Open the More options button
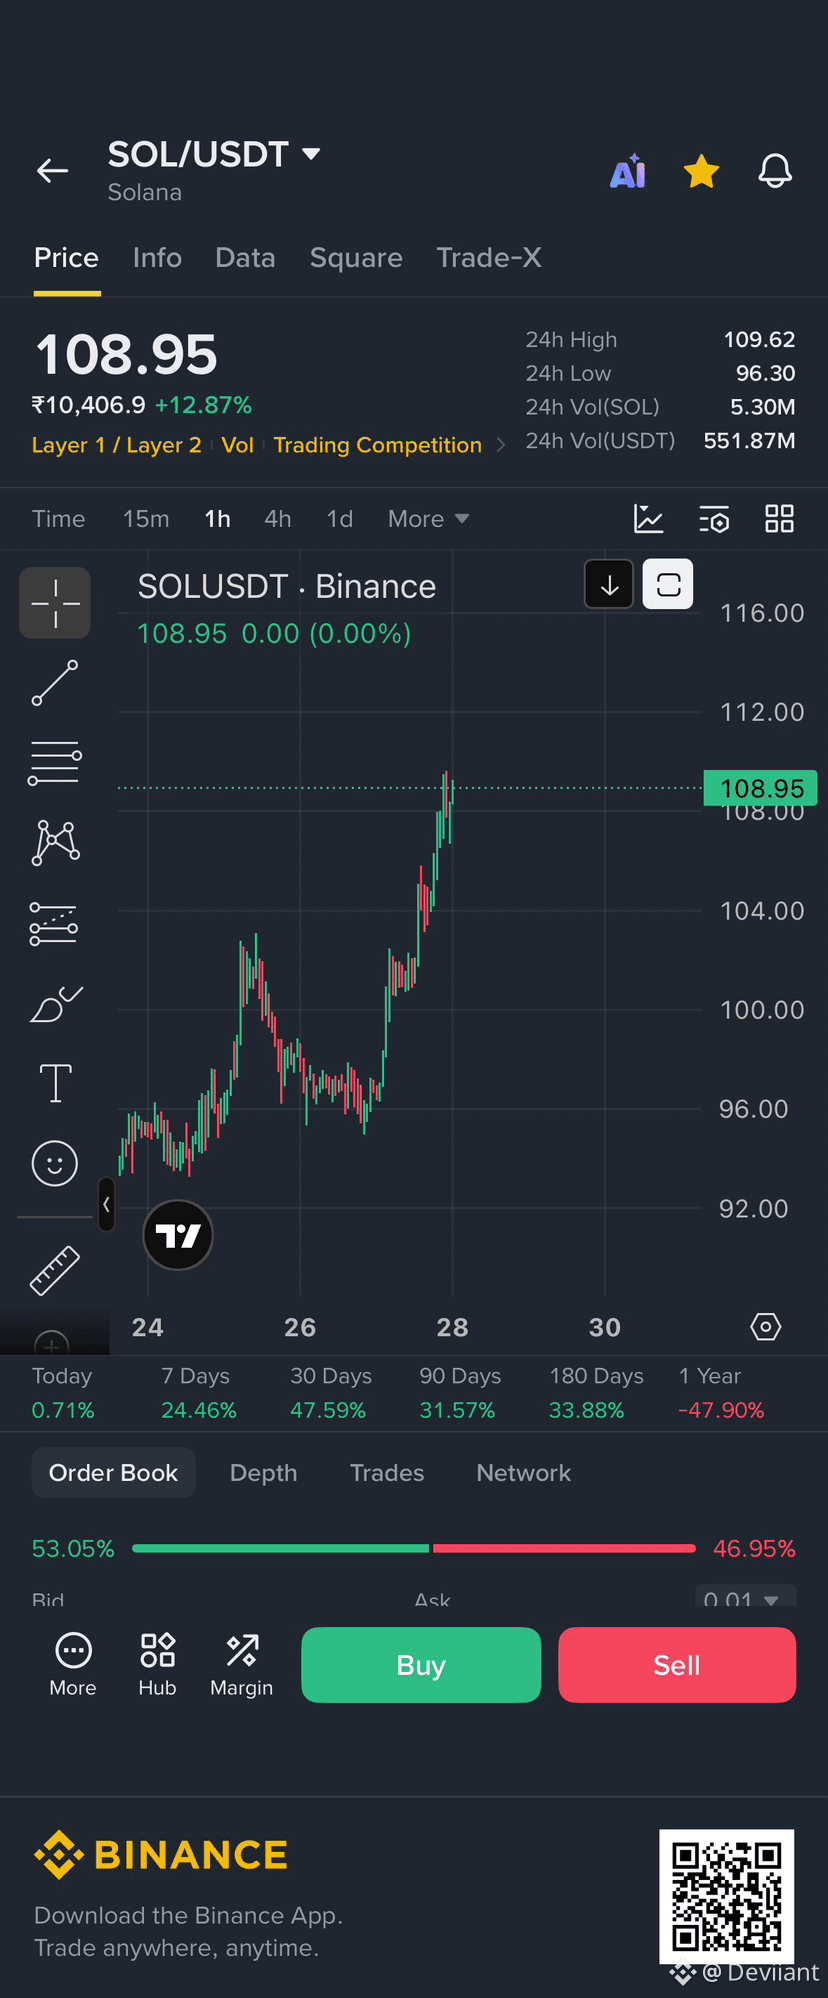 click(73, 1664)
